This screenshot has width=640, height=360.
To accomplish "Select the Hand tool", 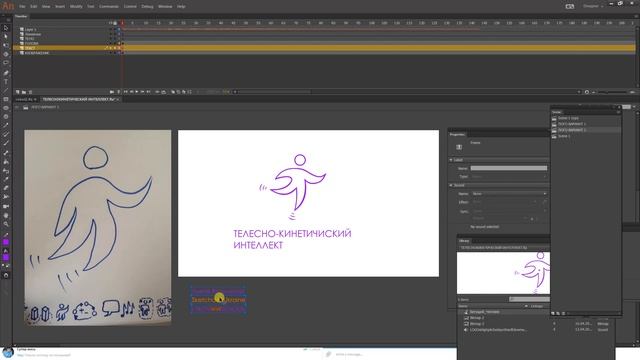I will [6, 215].
